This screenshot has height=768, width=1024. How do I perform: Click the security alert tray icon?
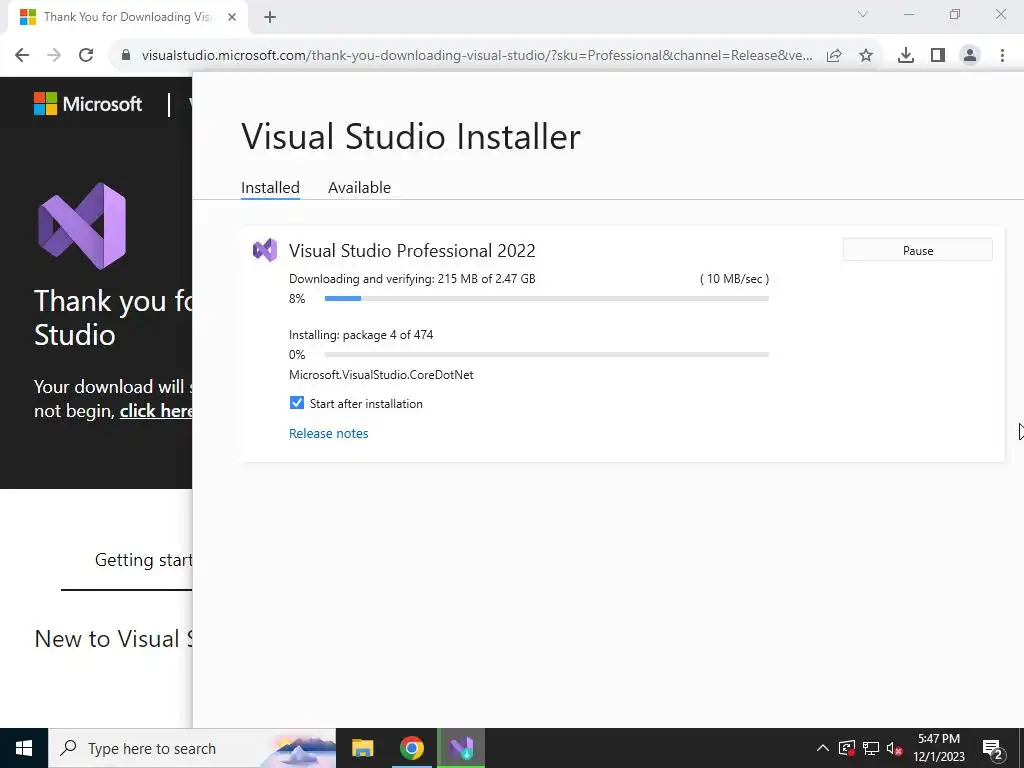(x=847, y=748)
